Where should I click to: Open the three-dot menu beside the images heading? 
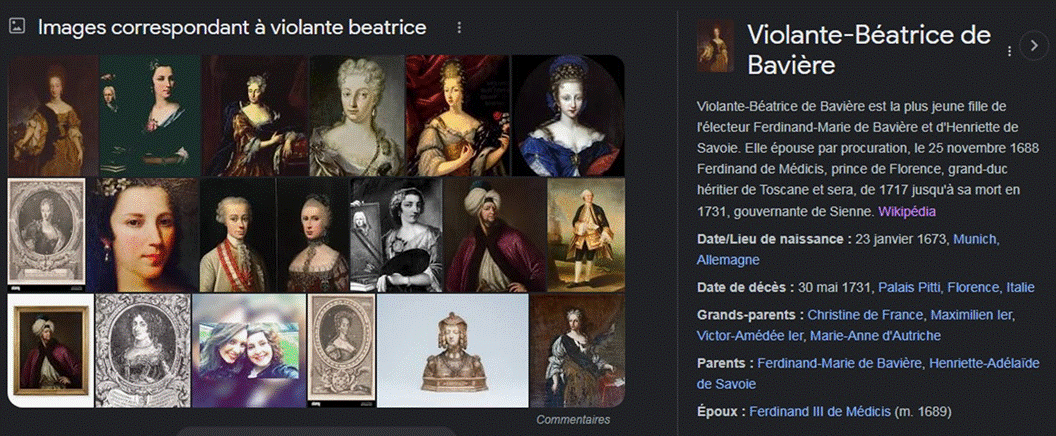pyautogui.click(x=459, y=28)
